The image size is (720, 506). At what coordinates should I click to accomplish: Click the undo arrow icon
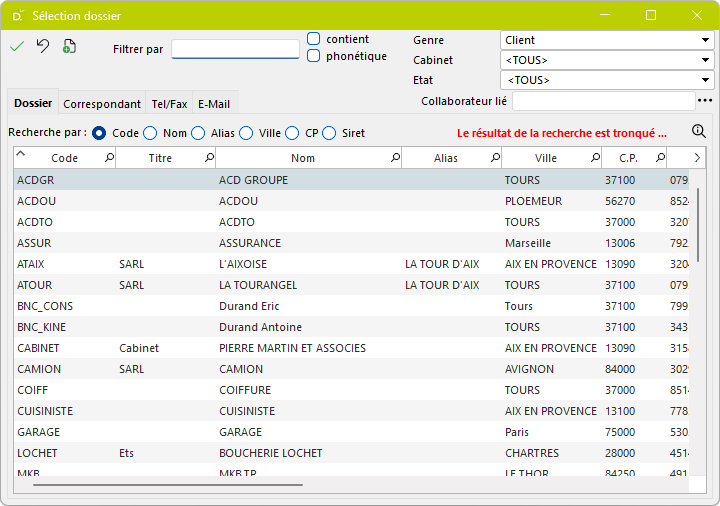pyautogui.click(x=42, y=46)
